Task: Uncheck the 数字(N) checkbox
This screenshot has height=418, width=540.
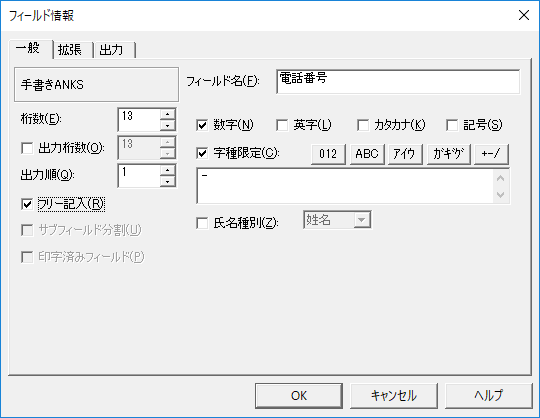Action: (202, 125)
